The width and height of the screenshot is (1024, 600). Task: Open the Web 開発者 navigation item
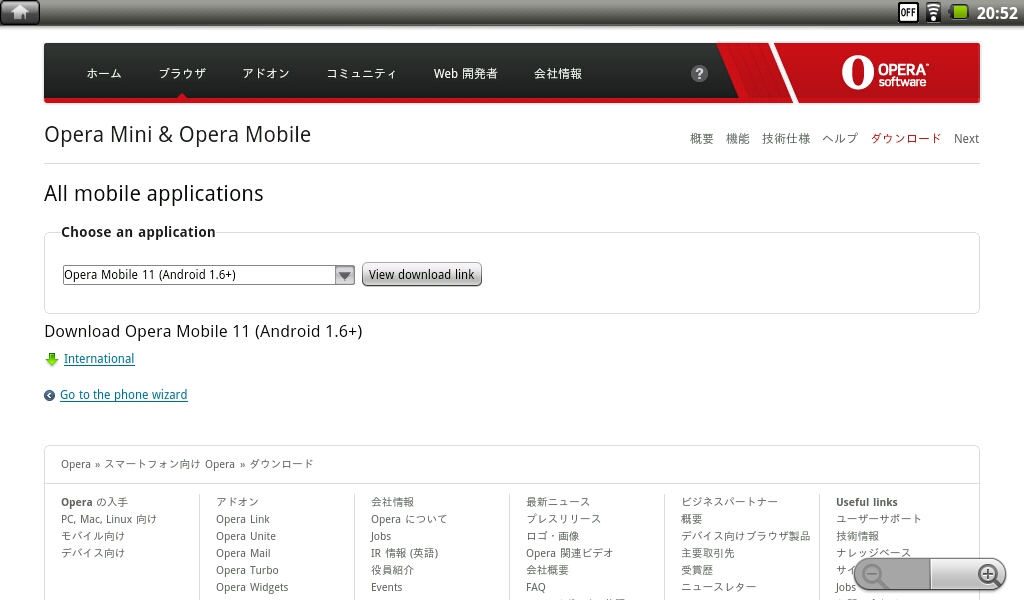[x=466, y=74]
